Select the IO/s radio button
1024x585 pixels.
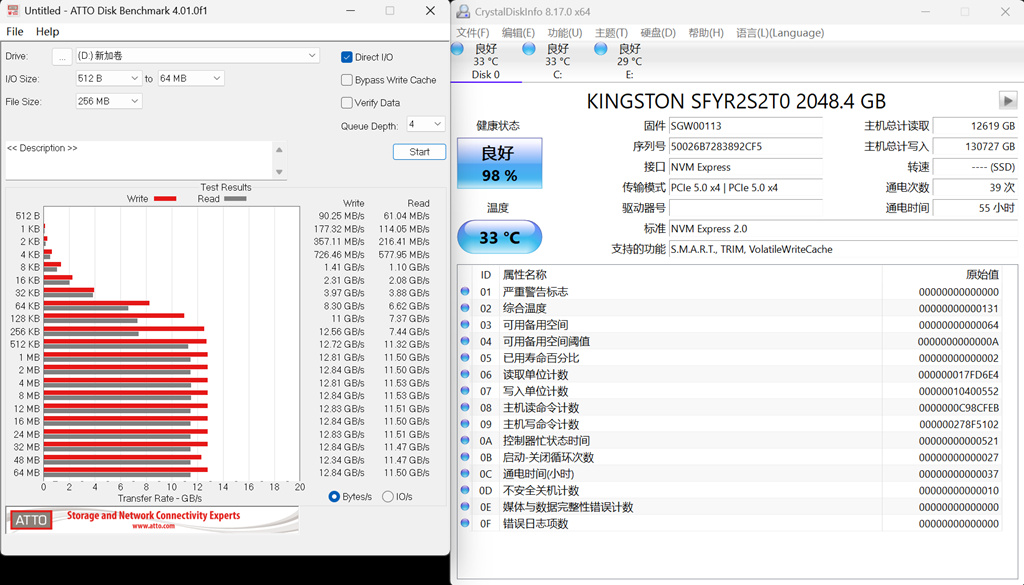click(388, 497)
